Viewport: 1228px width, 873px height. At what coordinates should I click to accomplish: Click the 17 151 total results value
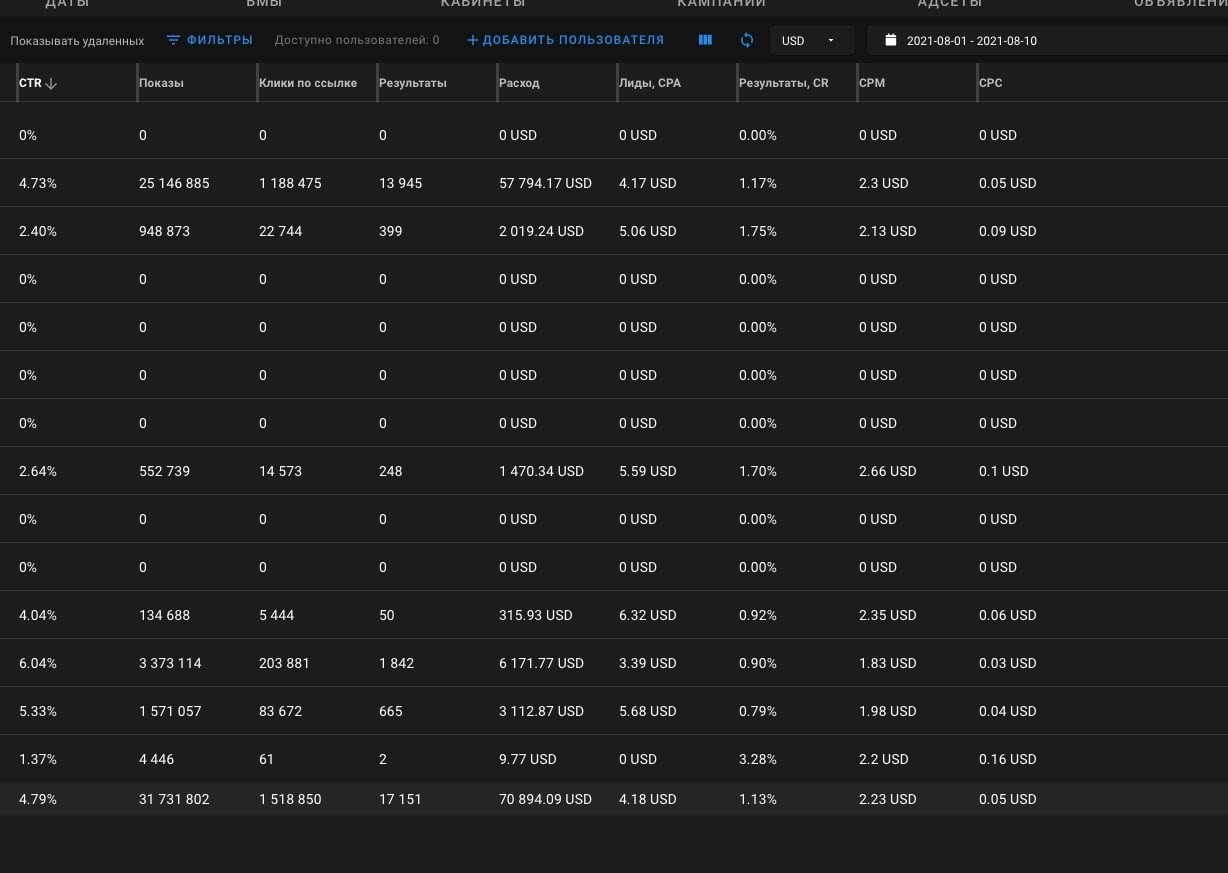(400, 799)
